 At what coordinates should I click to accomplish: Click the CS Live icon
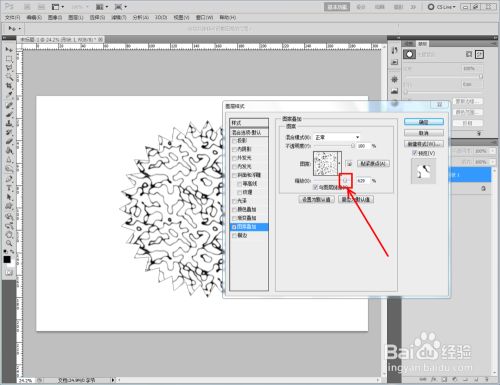pos(431,7)
